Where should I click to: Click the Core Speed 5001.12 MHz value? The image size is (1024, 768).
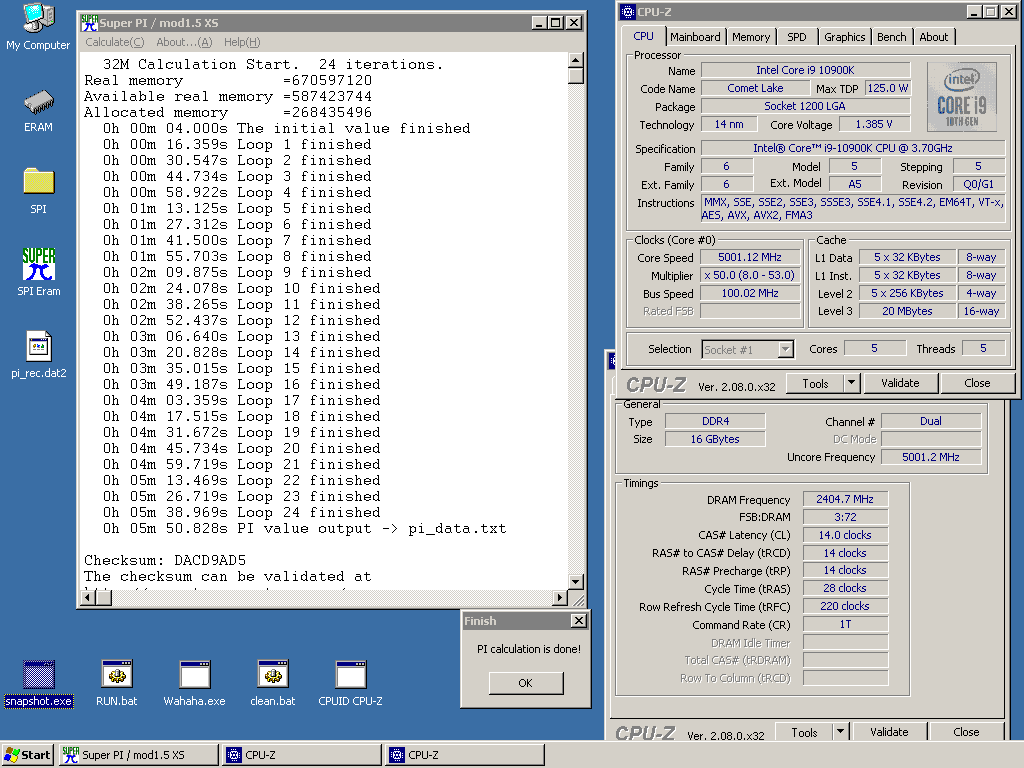point(750,257)
